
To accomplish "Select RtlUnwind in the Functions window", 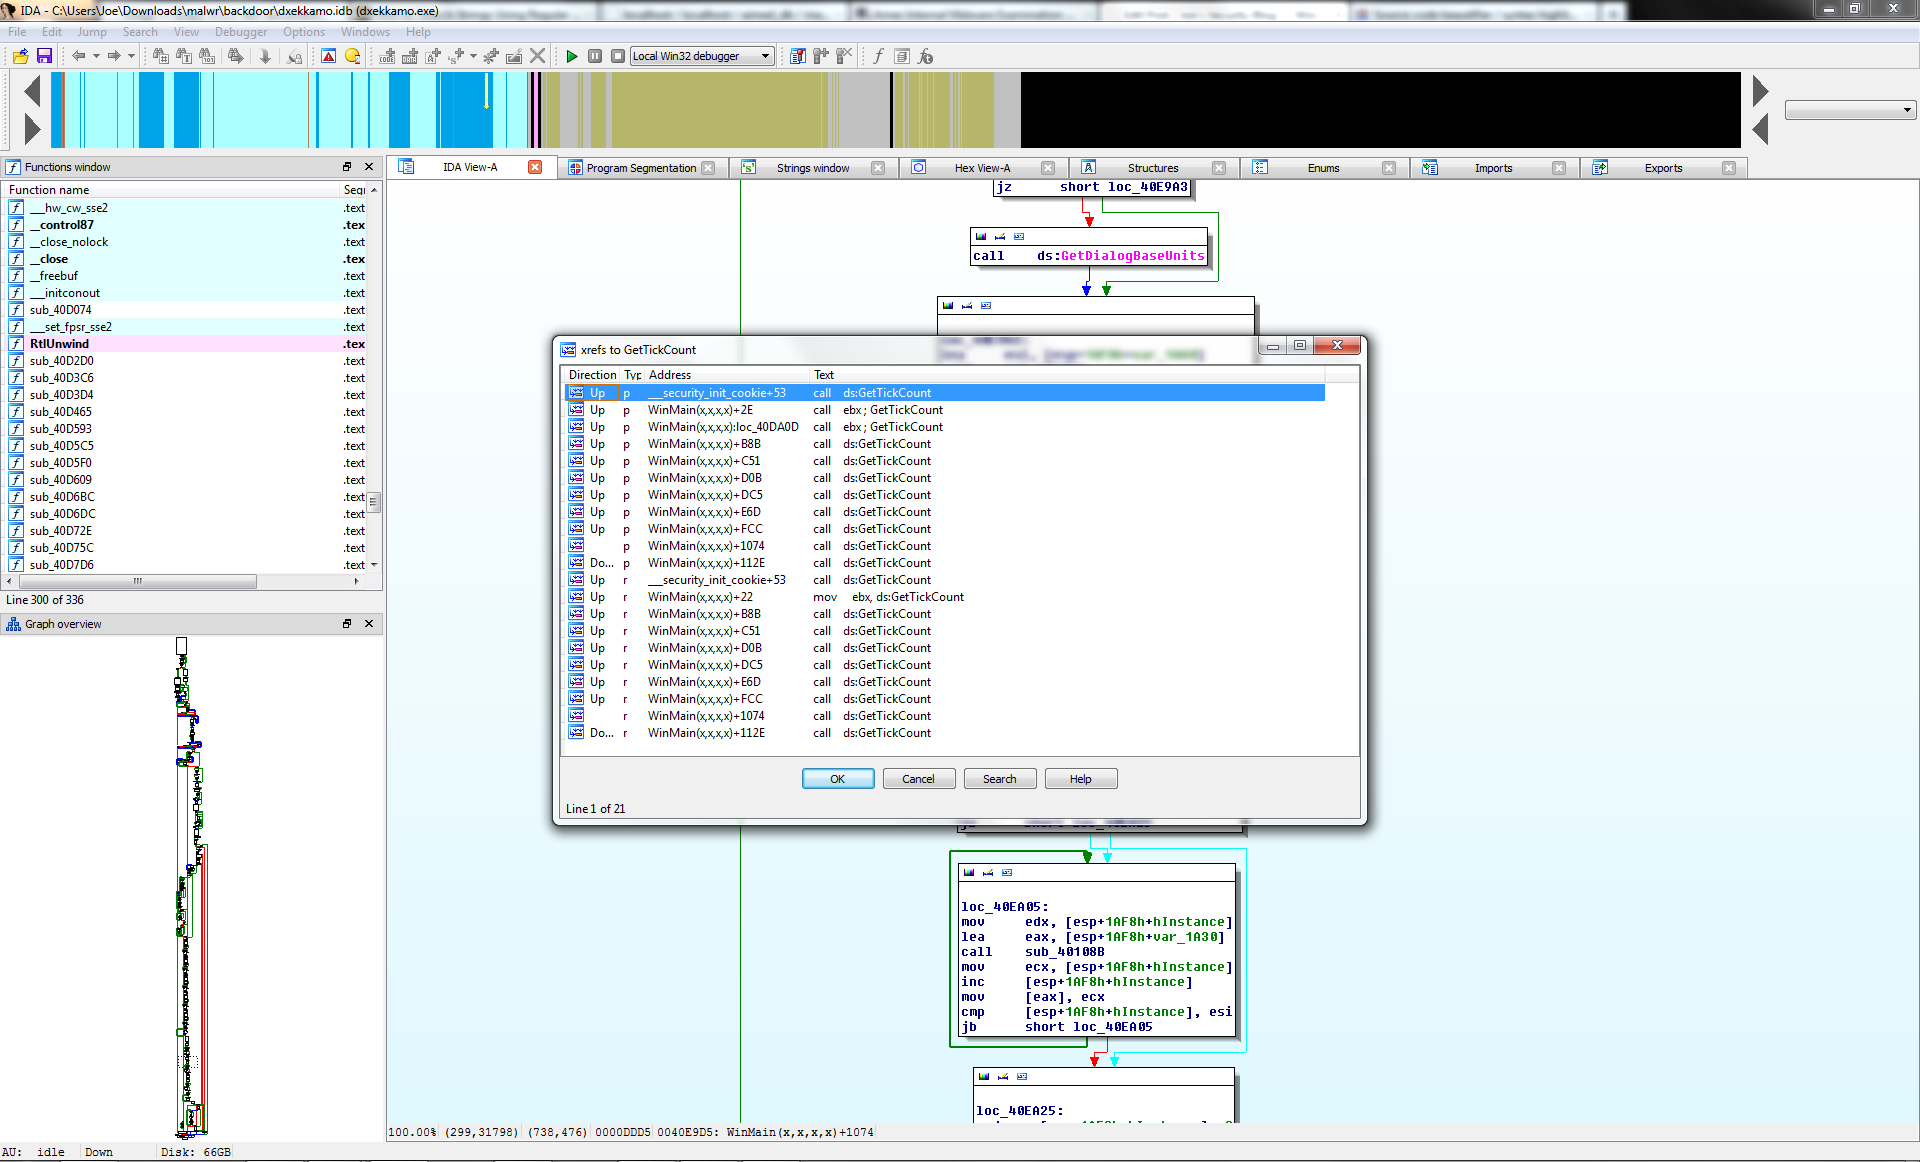I will [x=187, y=344].
